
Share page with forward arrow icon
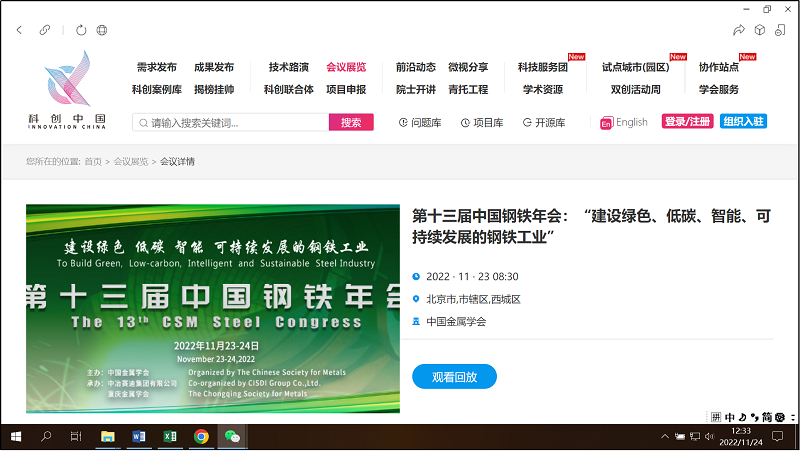coord(739,30)
